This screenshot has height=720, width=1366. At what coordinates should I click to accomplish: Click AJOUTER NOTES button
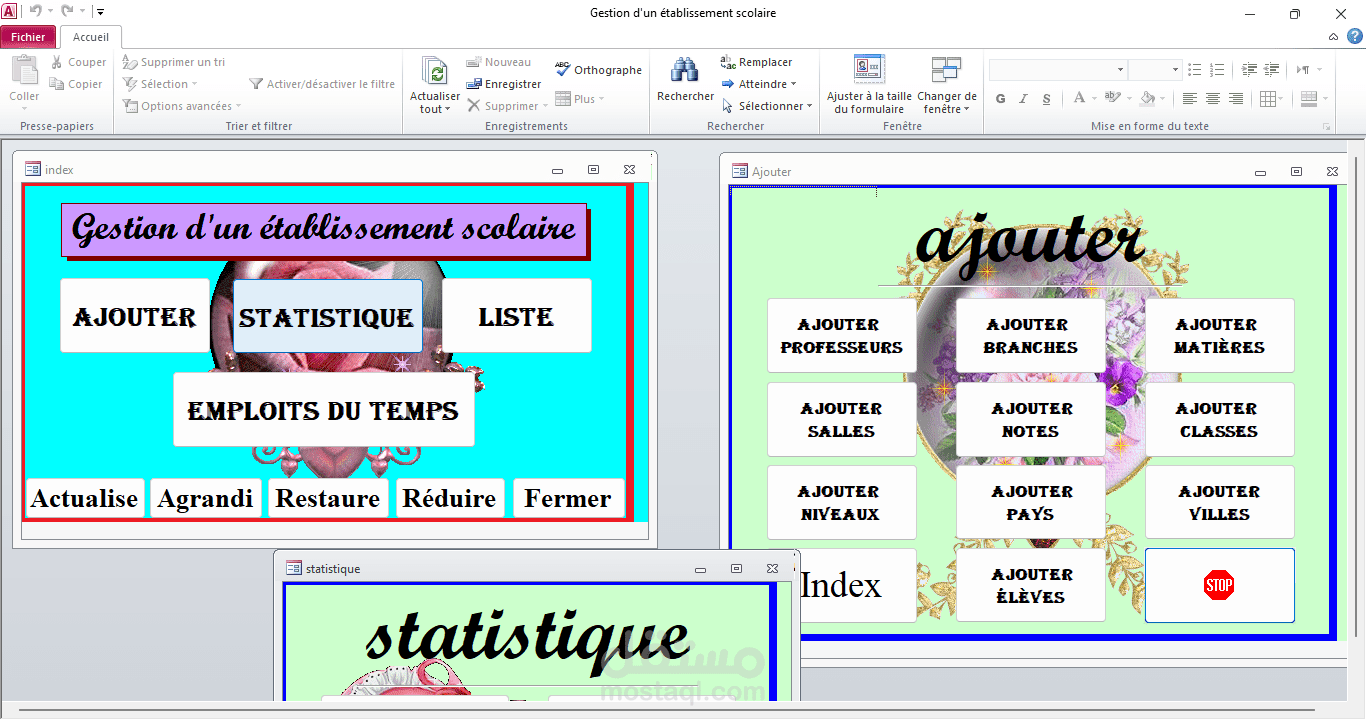[1031, 420]
